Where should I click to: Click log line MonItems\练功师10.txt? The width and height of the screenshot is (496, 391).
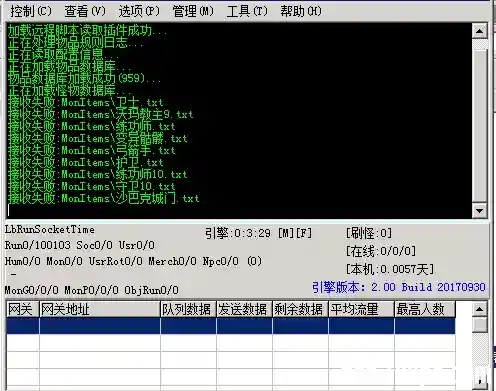[x=98, y=175]
